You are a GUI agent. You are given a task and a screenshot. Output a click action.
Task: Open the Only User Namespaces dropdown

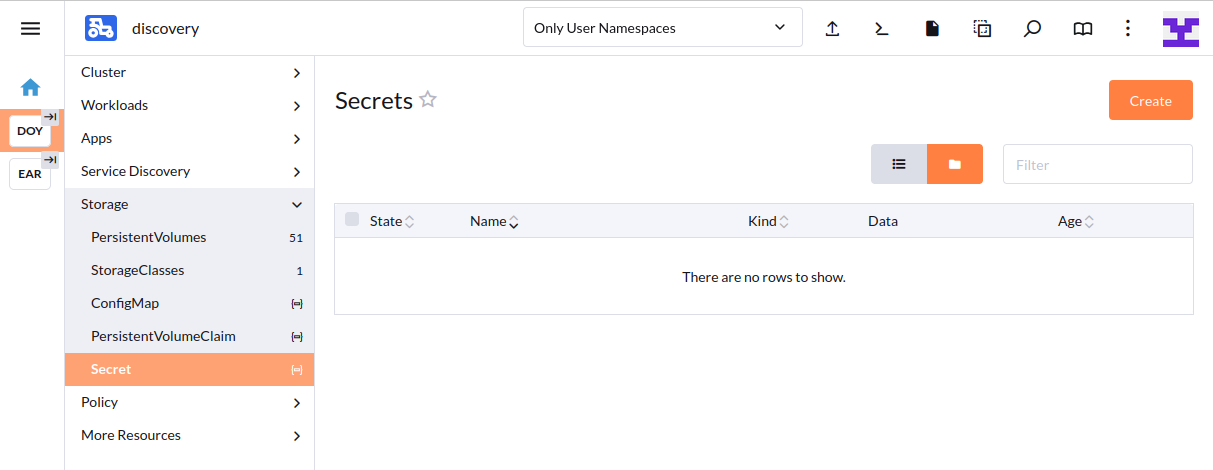click(x=662, y=28)
